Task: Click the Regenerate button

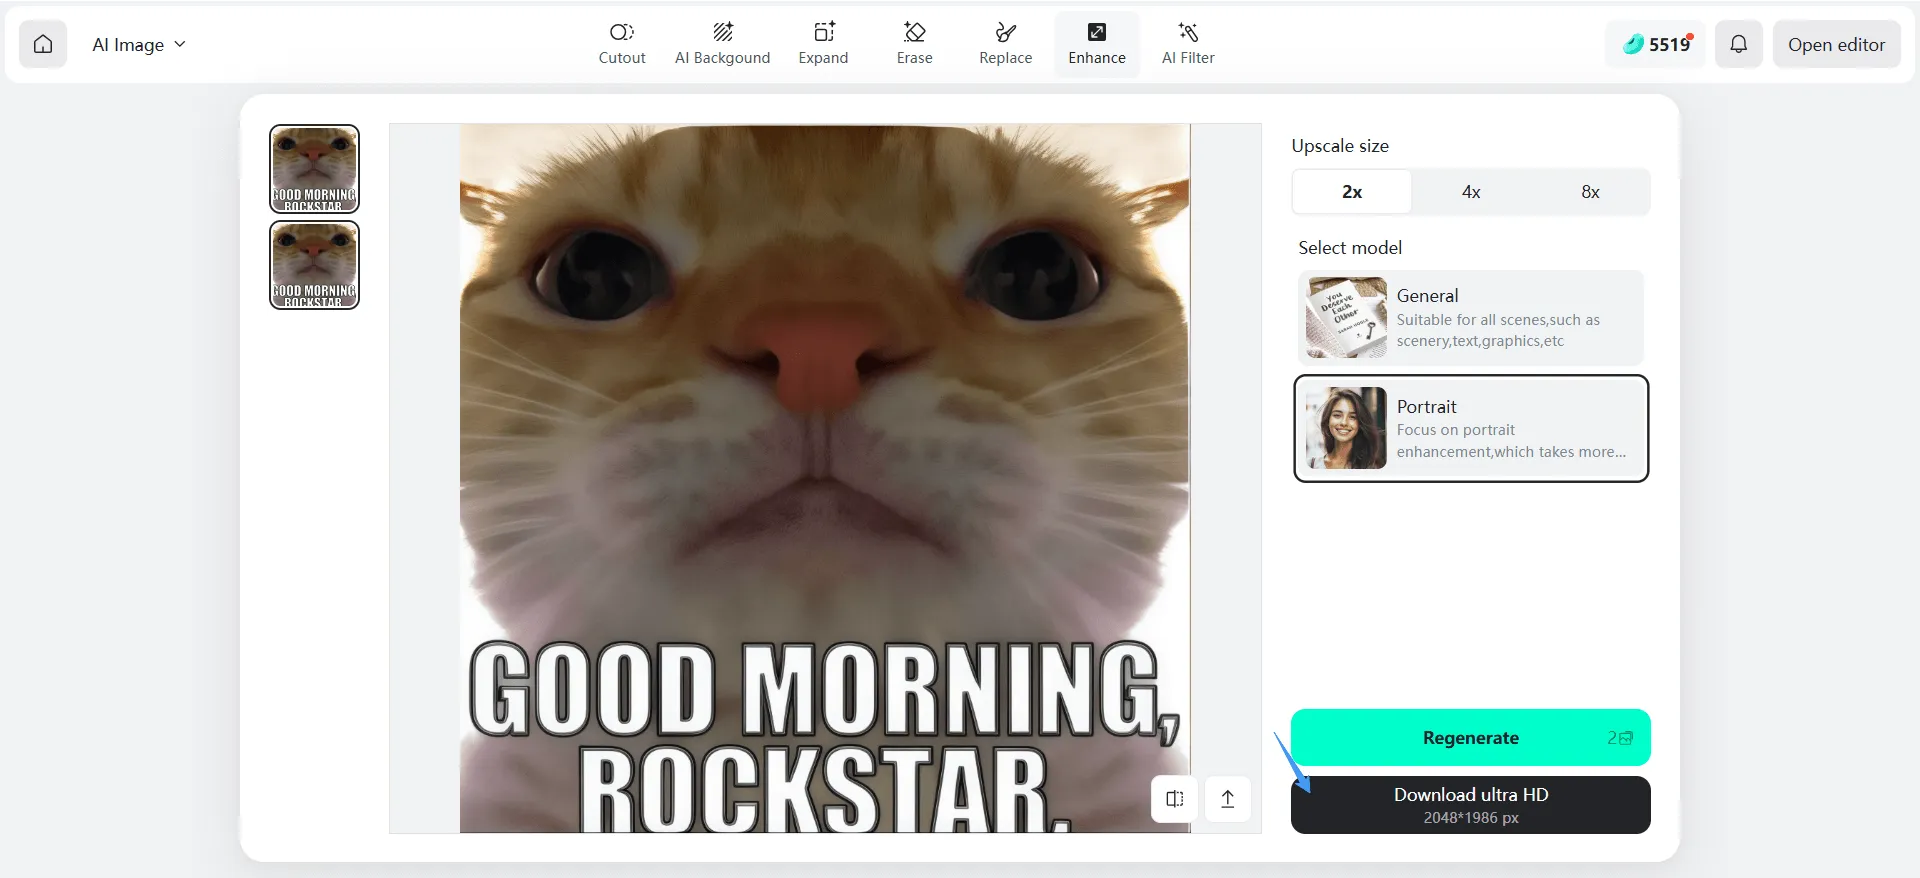Action: click(x=1470, y=738)
